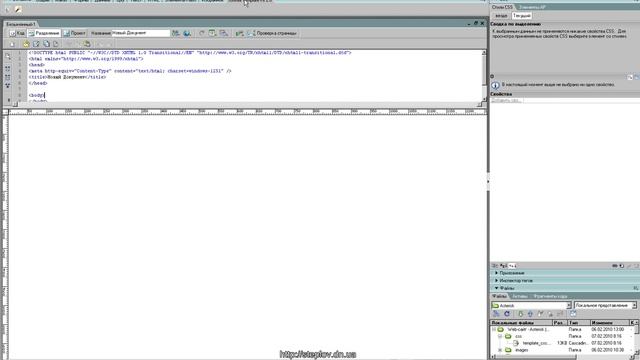This screenshot has width=640, height=360.
Task: Open the Локальное представление view dropdown
Action: point(605,305)
